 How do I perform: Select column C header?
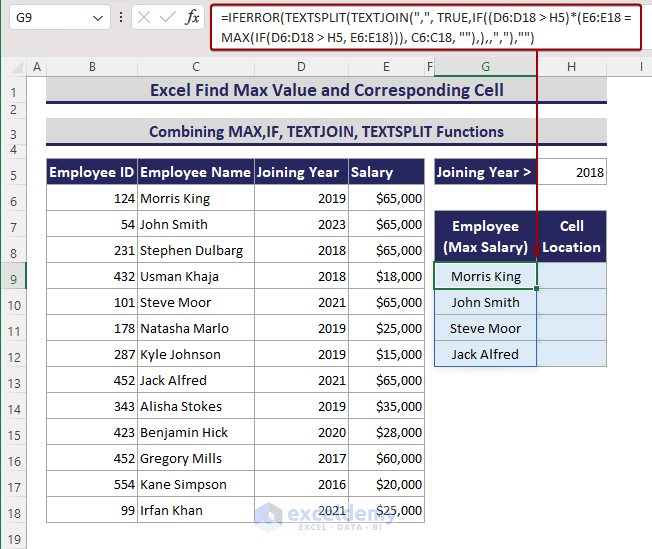click(x=196, y=67)
